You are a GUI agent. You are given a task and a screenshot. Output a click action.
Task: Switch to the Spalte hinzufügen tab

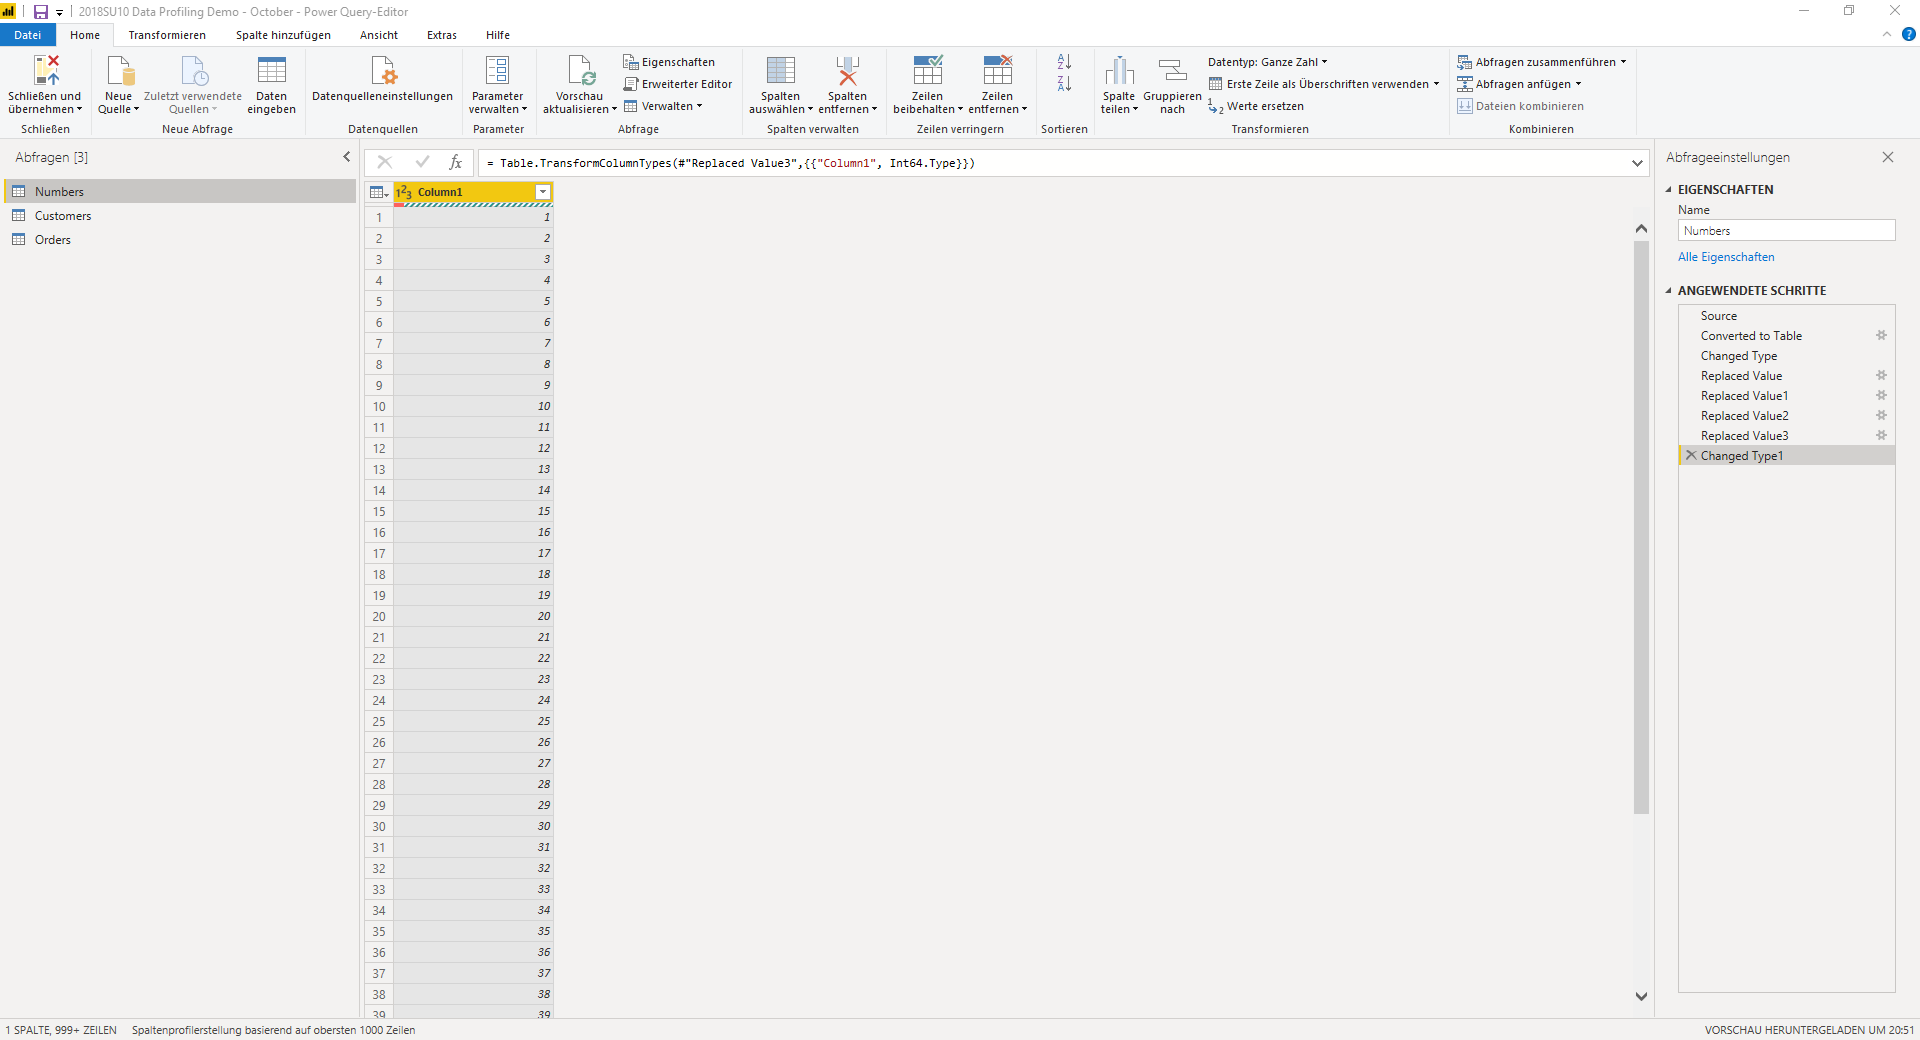(283, 35)
